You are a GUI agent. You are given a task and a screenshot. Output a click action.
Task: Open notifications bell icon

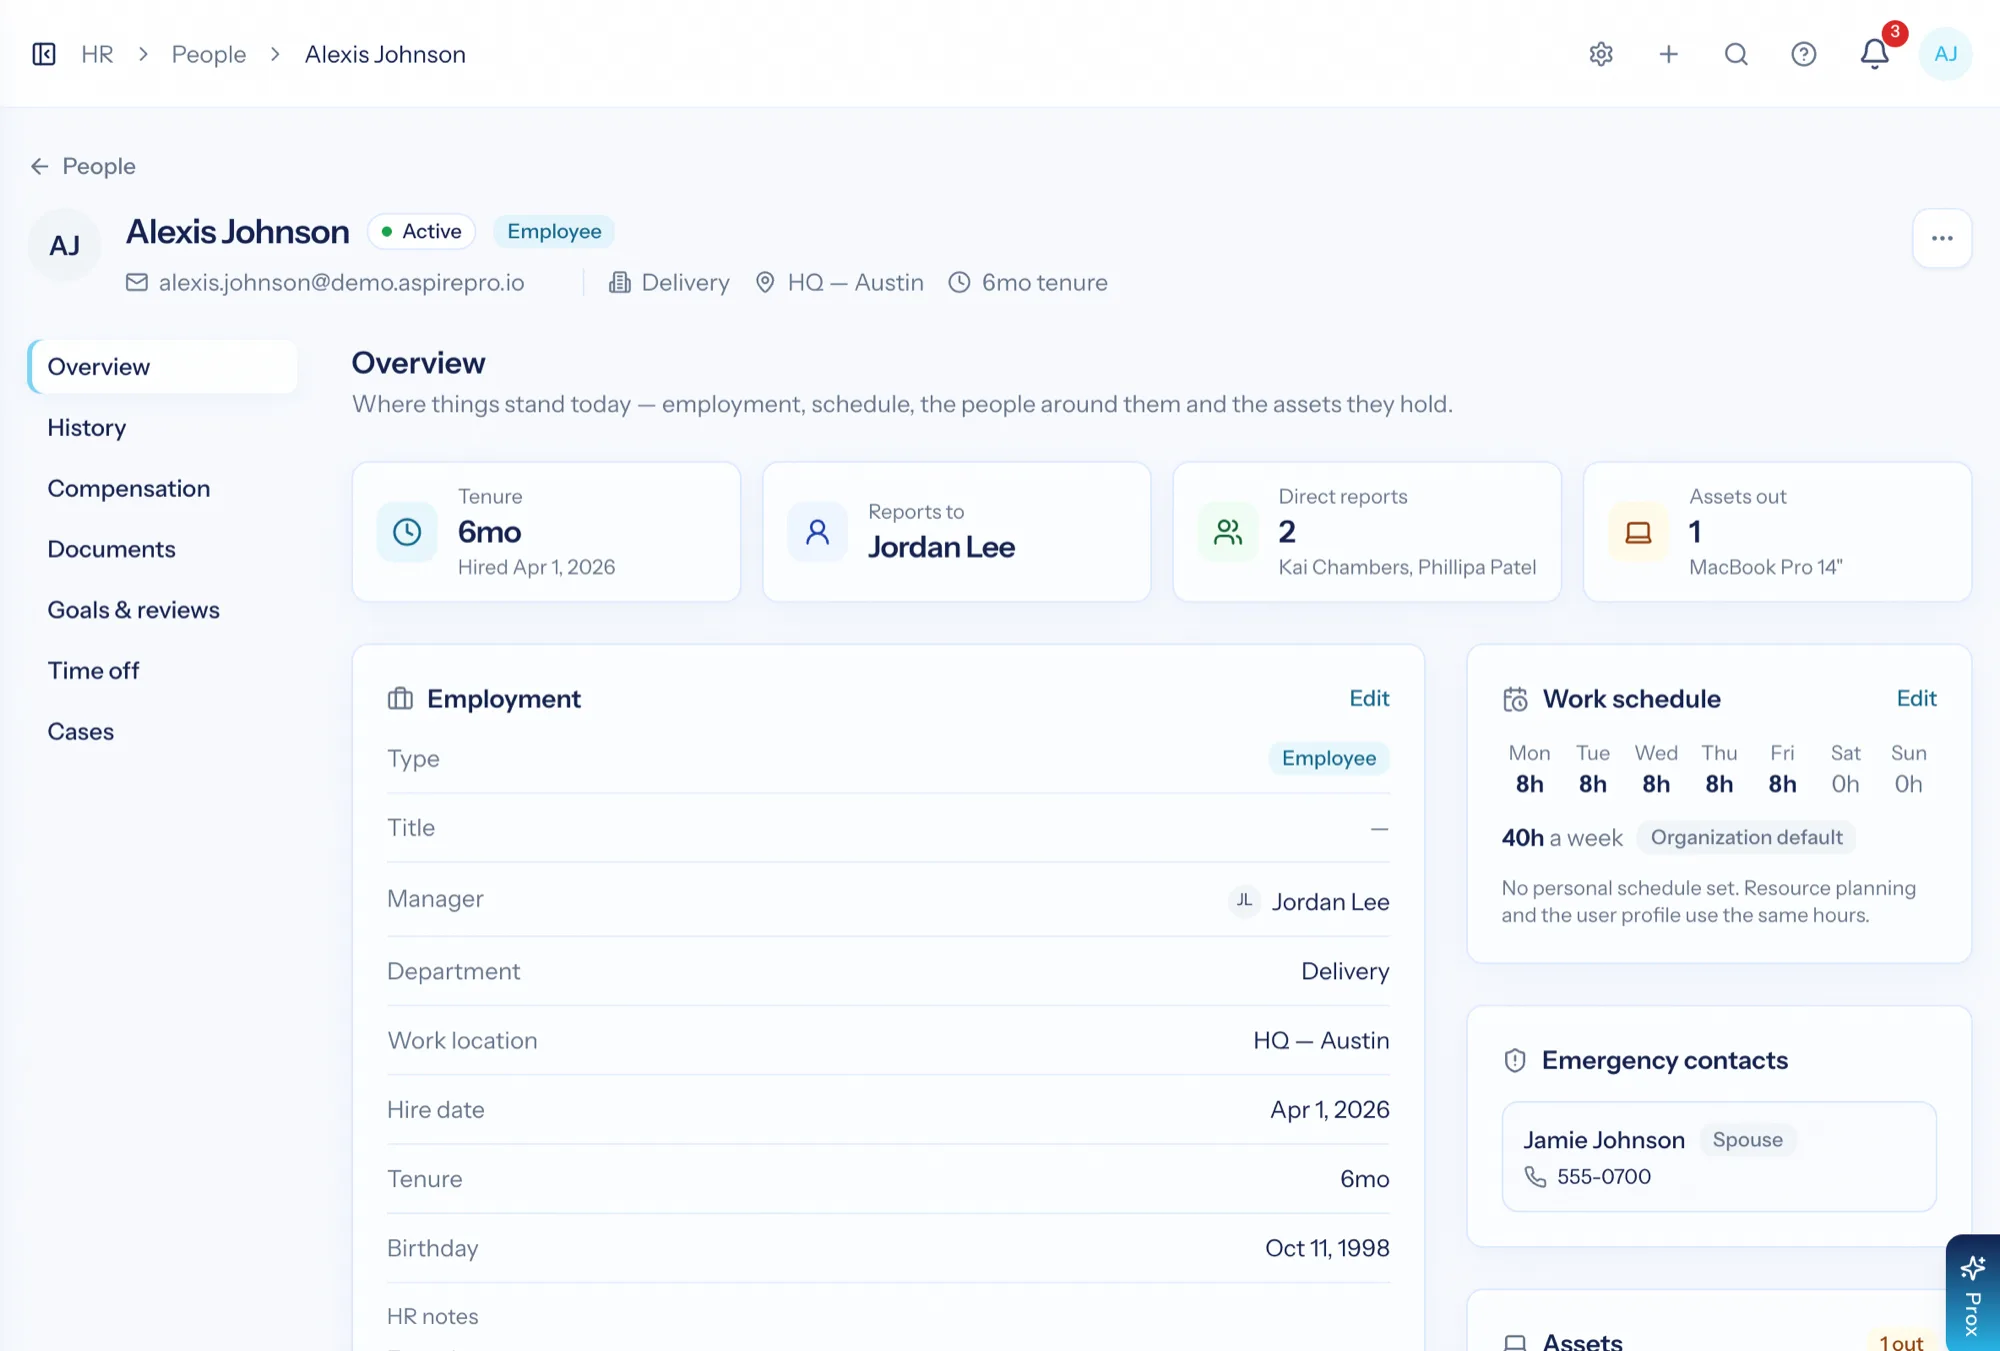[1874, 54]
